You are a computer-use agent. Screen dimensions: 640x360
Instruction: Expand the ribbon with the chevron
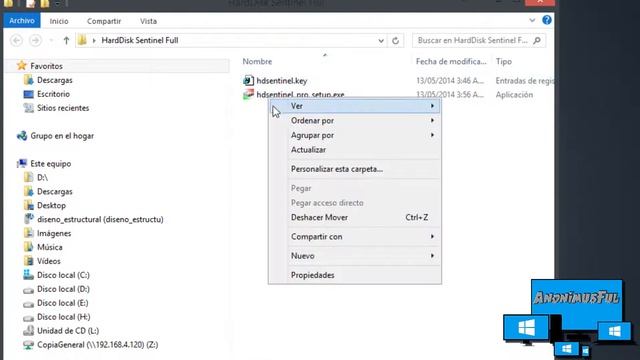click(x=532, y=20)
